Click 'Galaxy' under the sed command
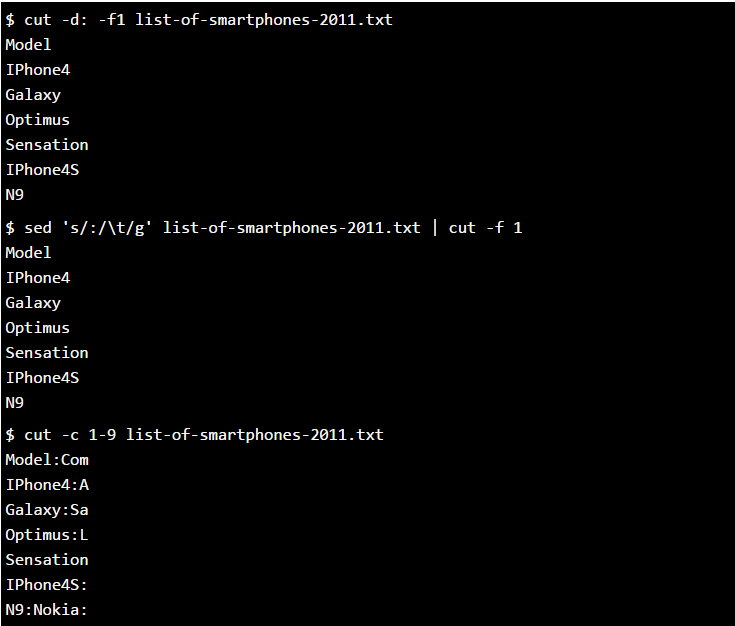 click(33, 303)
